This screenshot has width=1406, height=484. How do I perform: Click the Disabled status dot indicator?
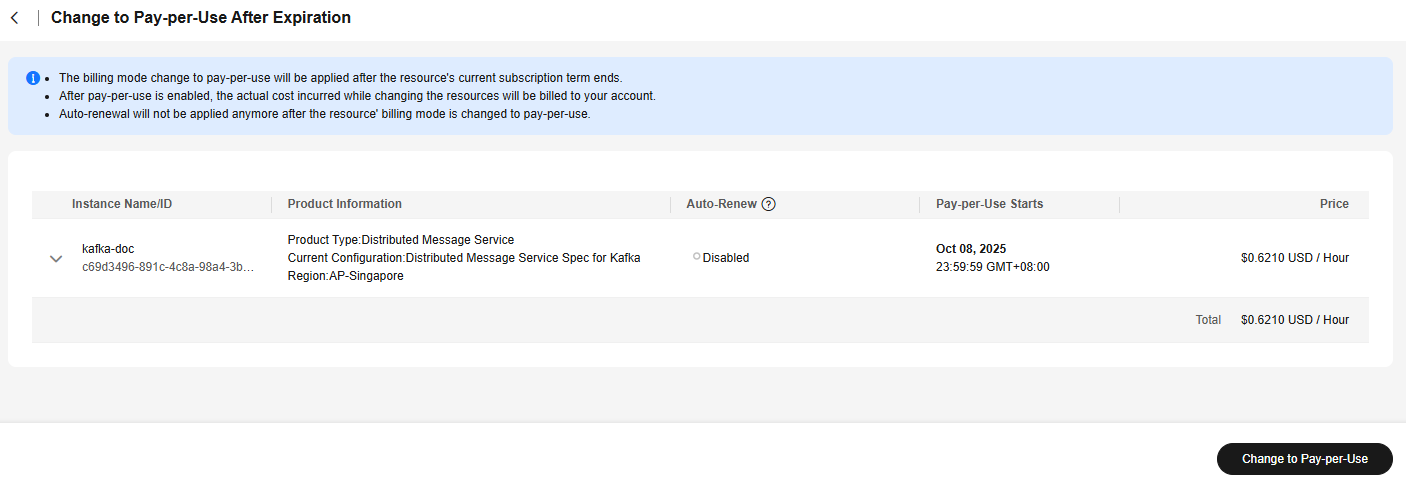pos(696,256)
